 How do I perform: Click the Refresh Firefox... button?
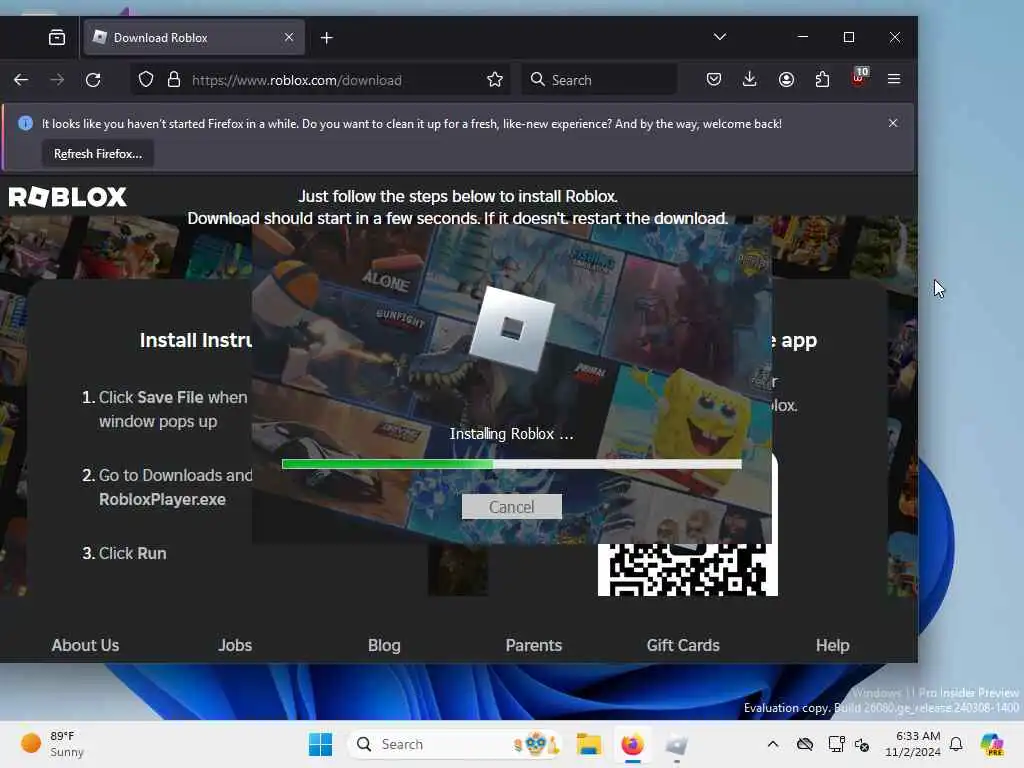tap(98, 153)
